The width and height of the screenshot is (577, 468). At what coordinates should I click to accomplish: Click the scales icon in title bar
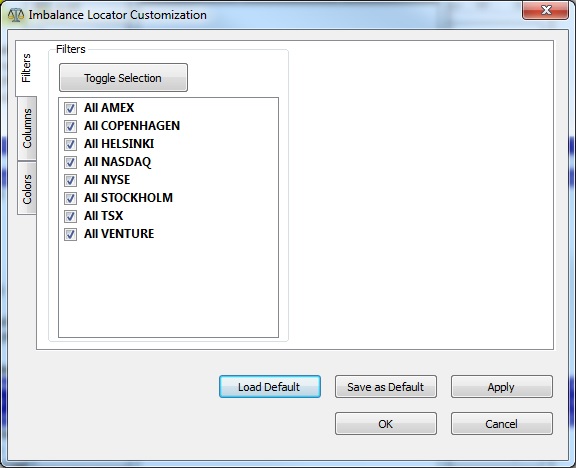15,15
